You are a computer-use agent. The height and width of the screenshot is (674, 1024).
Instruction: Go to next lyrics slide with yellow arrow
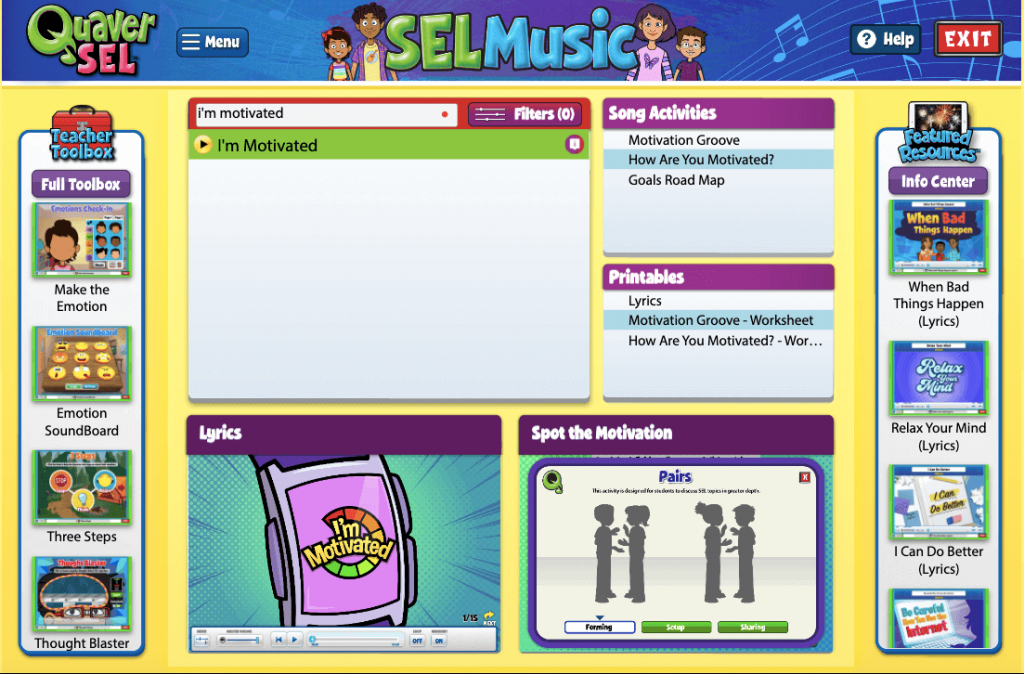(x=489, y=616)
